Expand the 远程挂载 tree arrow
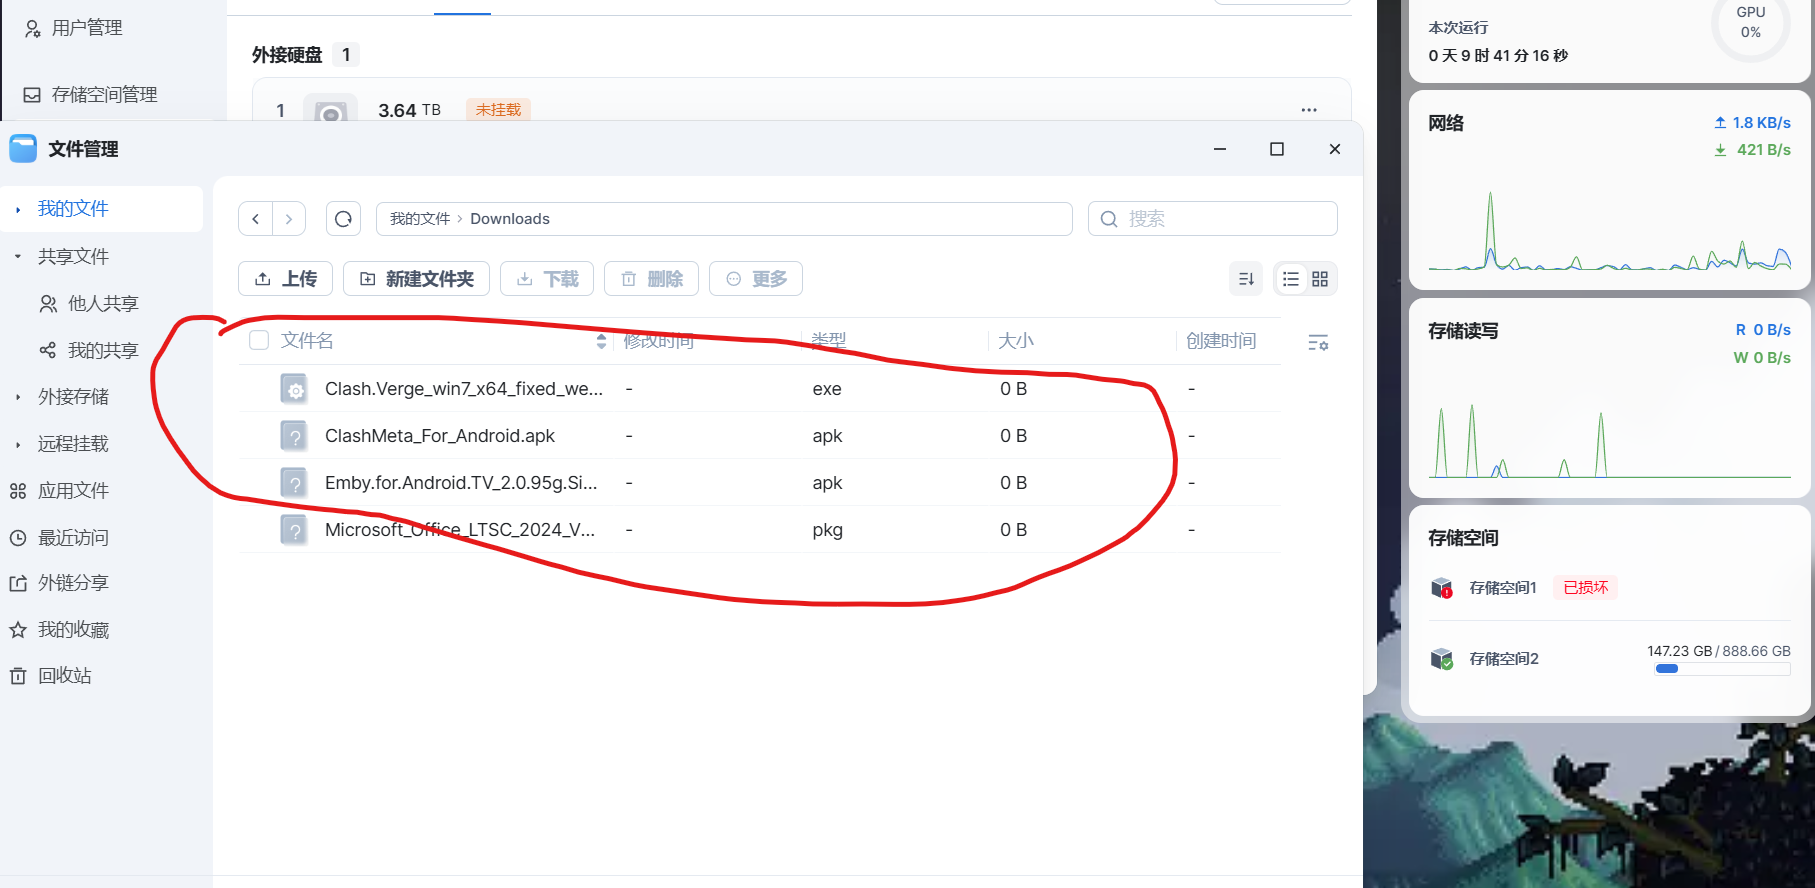Image resolution: width=1815 pixels, height=888 pixels. 18,444
